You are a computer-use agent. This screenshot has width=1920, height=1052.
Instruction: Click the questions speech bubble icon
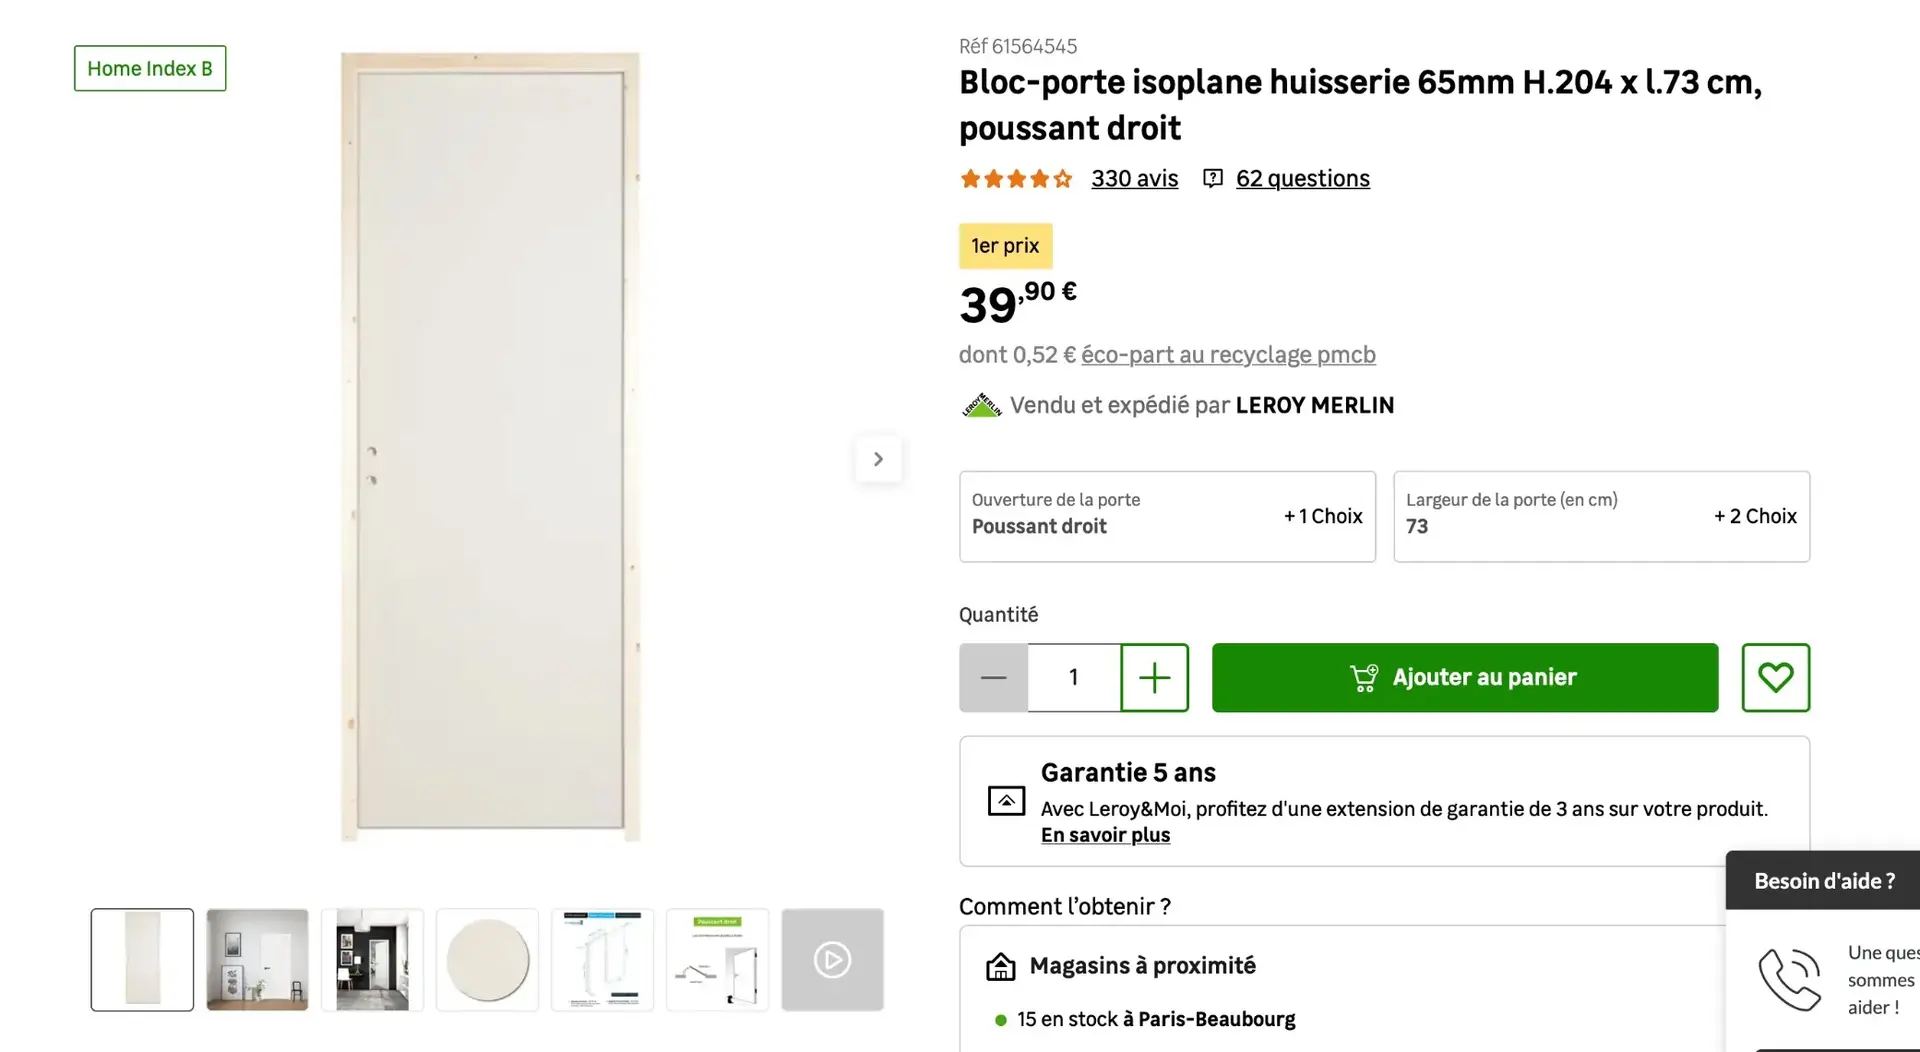(x=1212, y=178)
